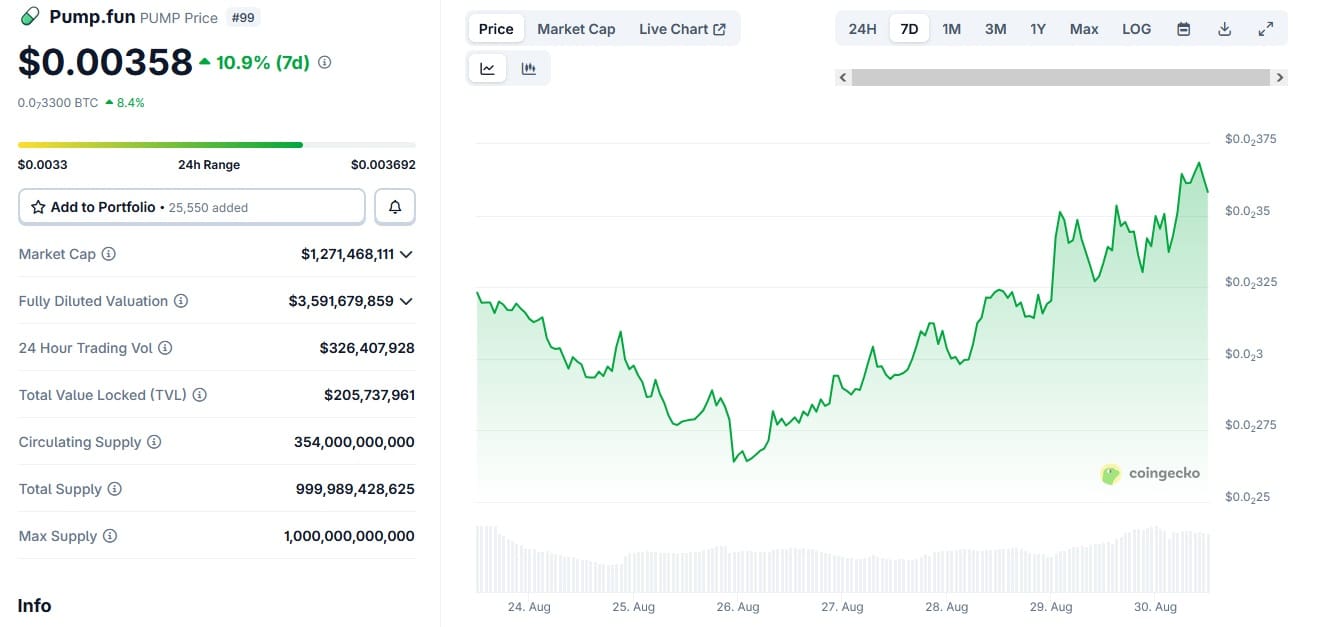
Task: Click Total Supply value 999,989,428,625
Action: pyautogui.click(x=355, y=489)
